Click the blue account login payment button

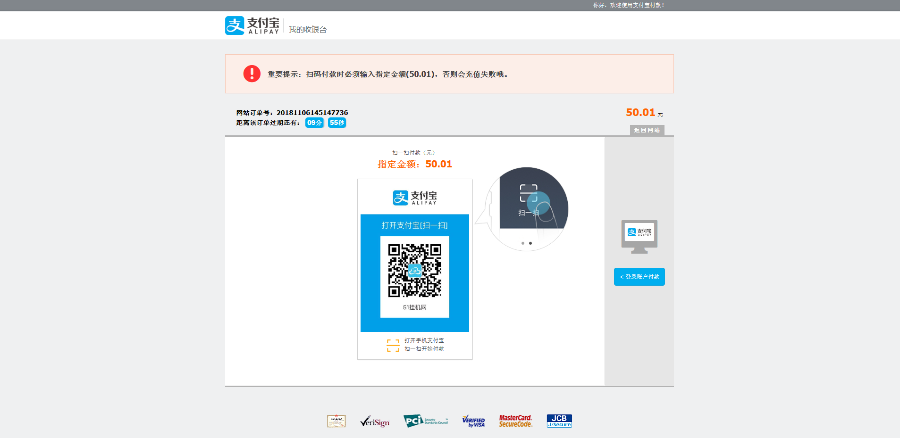pos(639,277)
